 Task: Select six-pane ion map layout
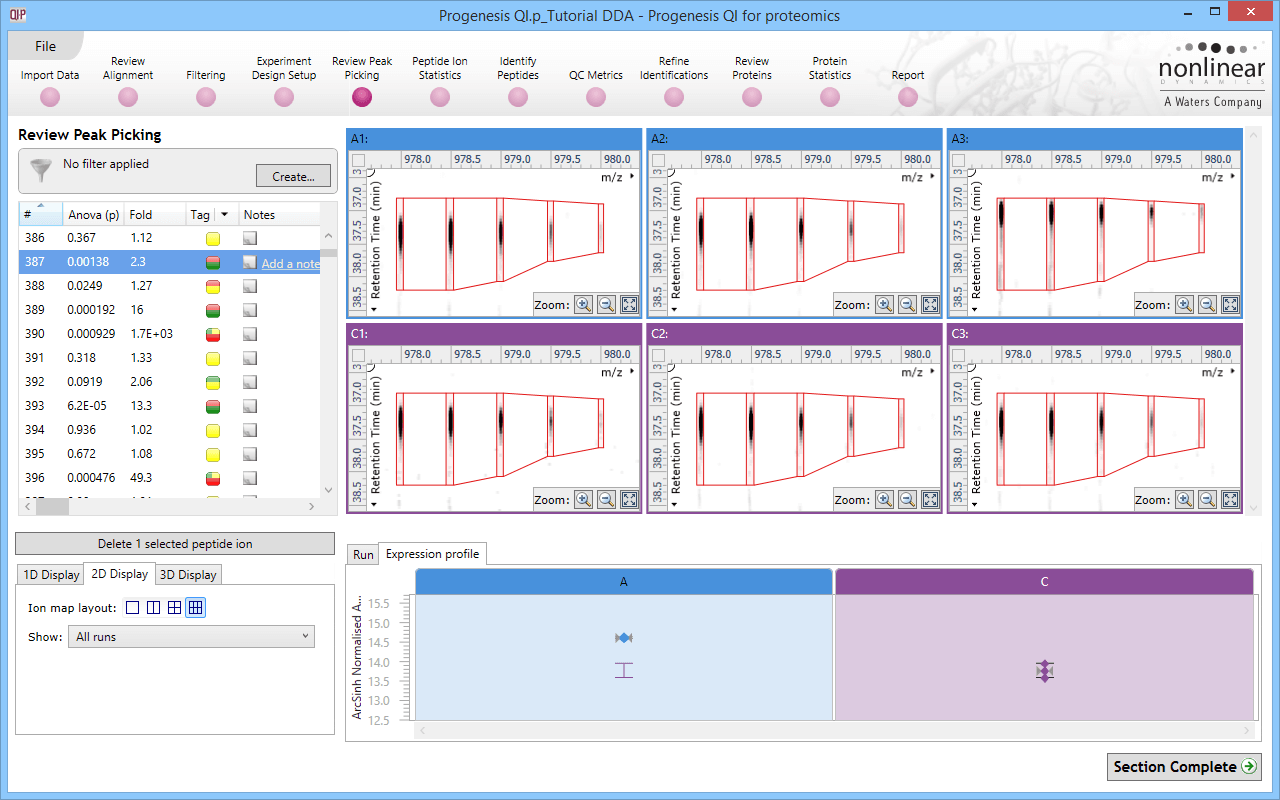196,607
